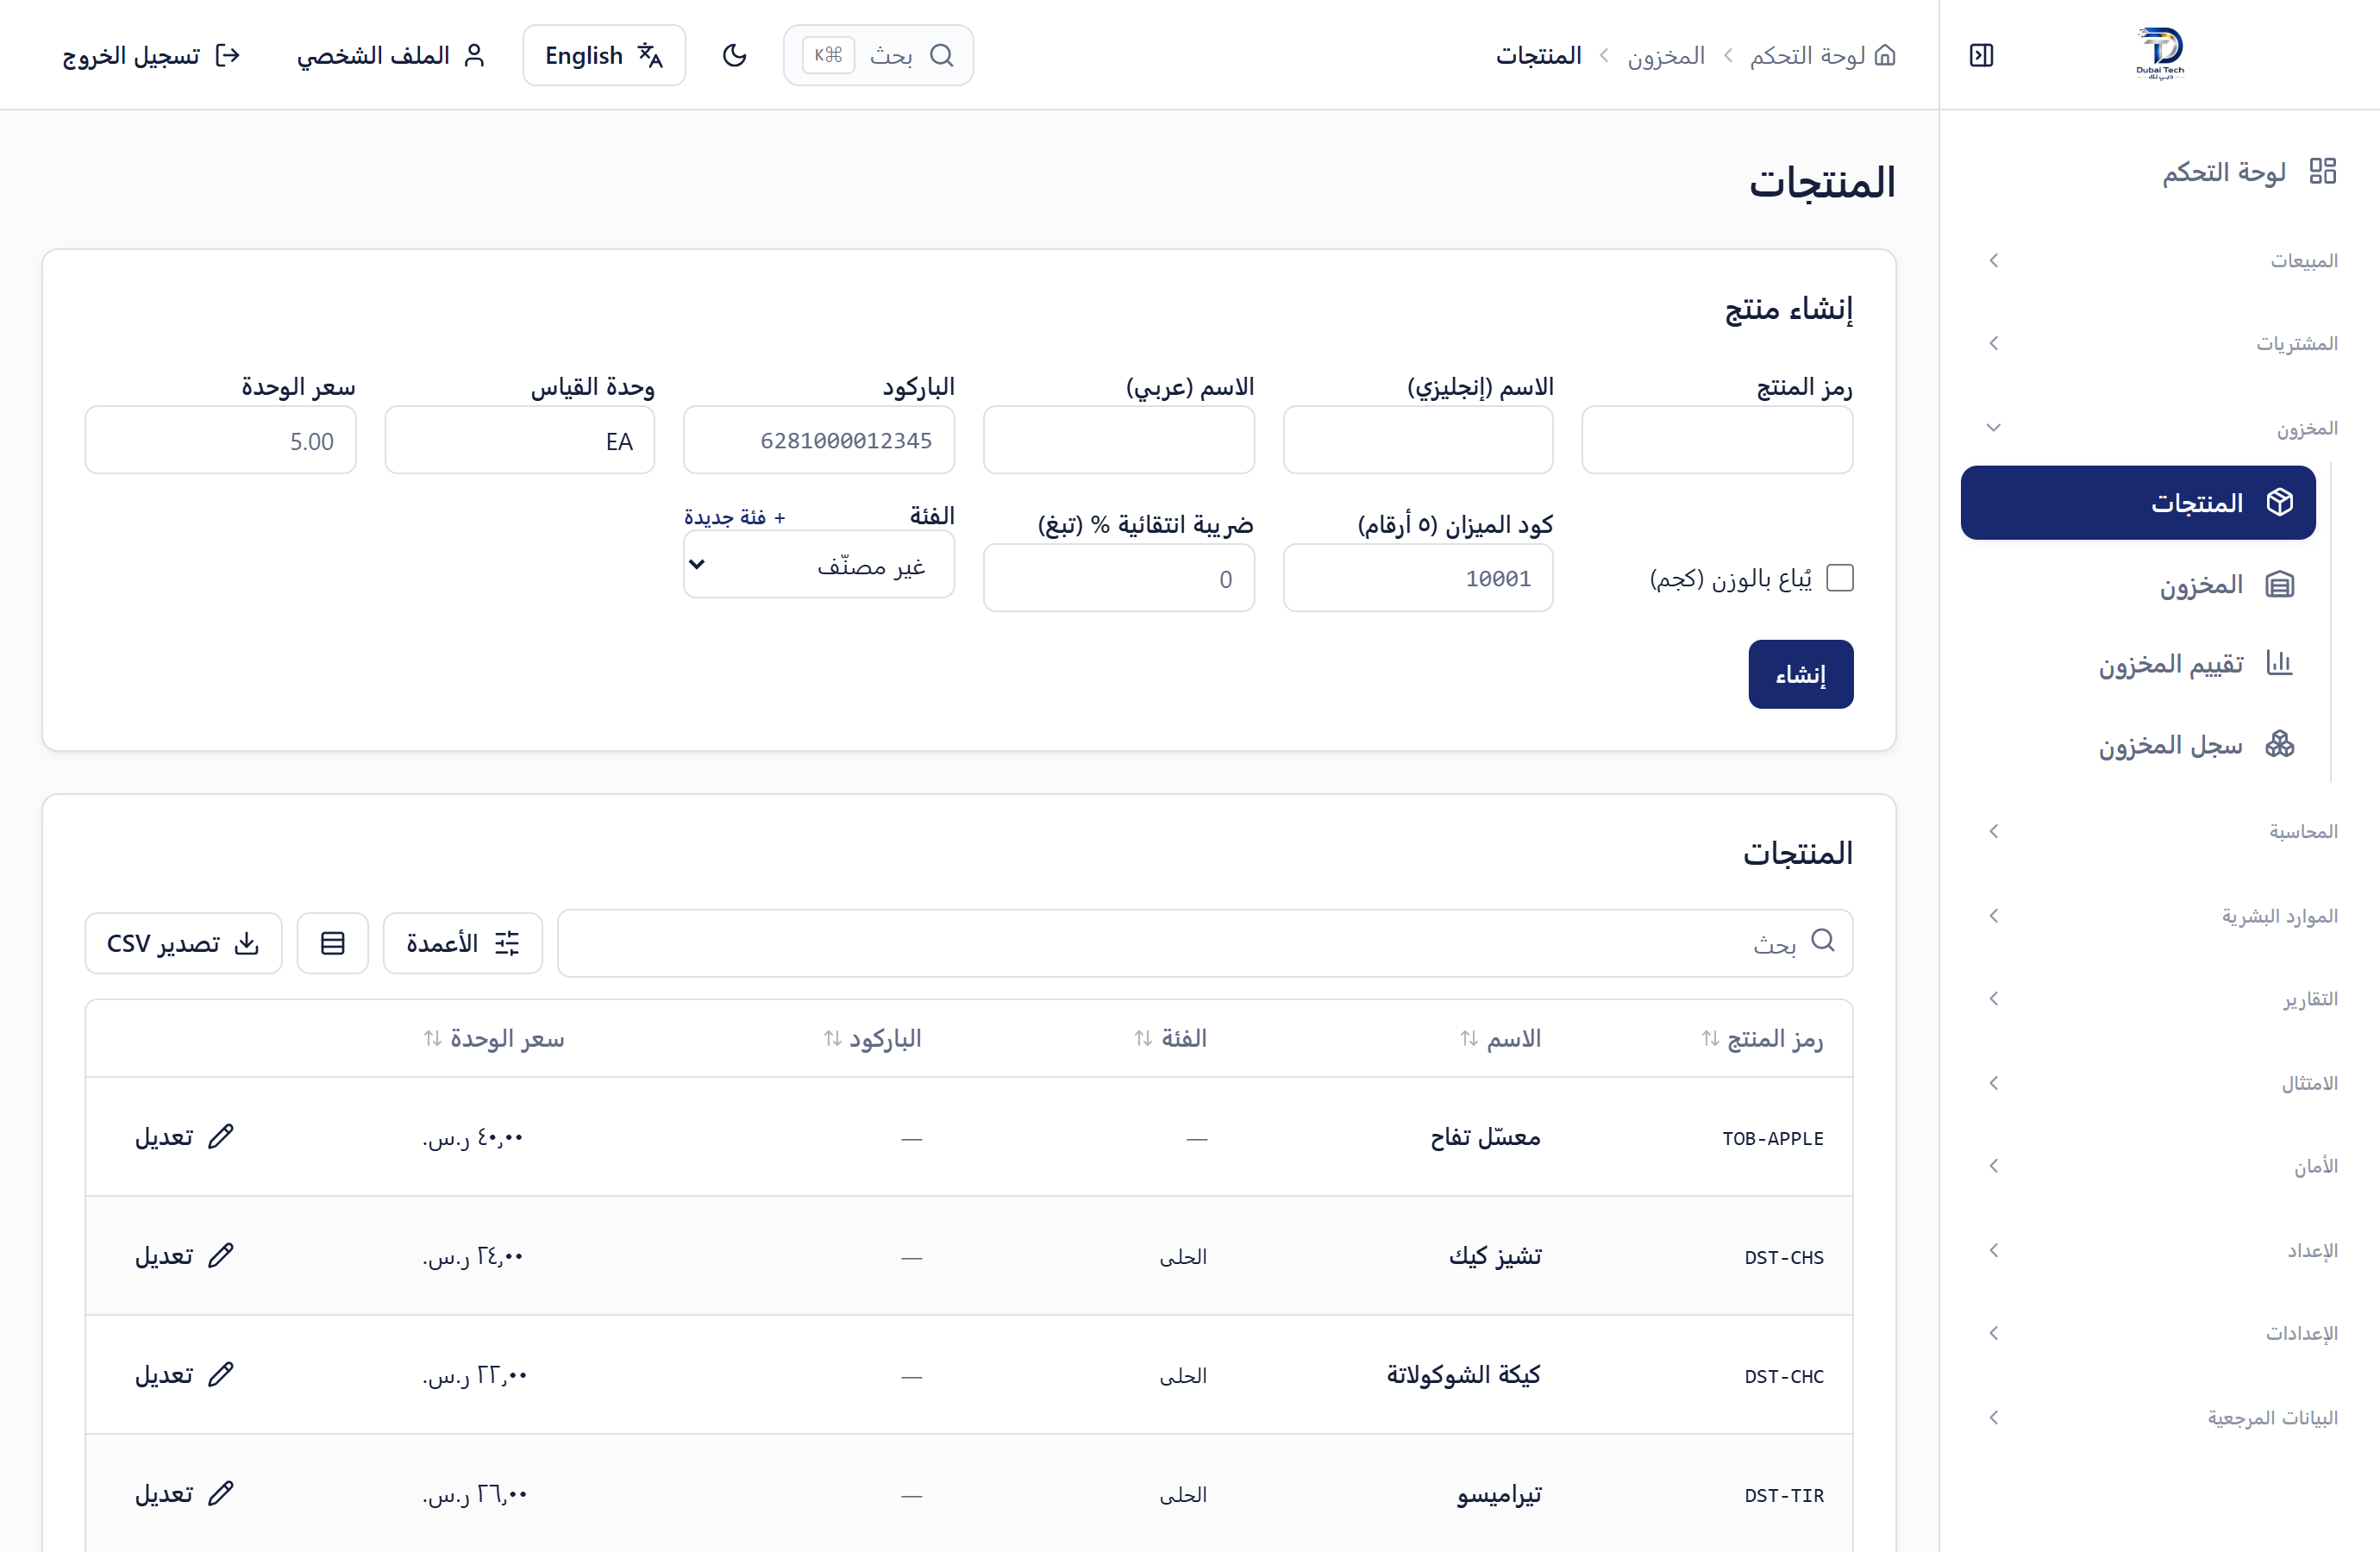Image resolution: width=2380 pixels, height=1552 pixels.
Task: Focus the English name input field
Action: click(1418, 440)
